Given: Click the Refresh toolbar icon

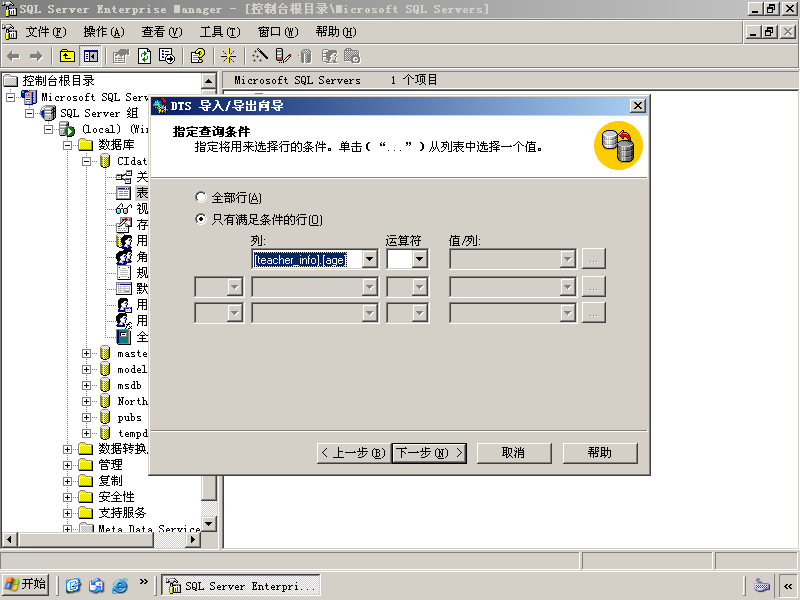Looking at the screenshot, I should coord(144,56).
